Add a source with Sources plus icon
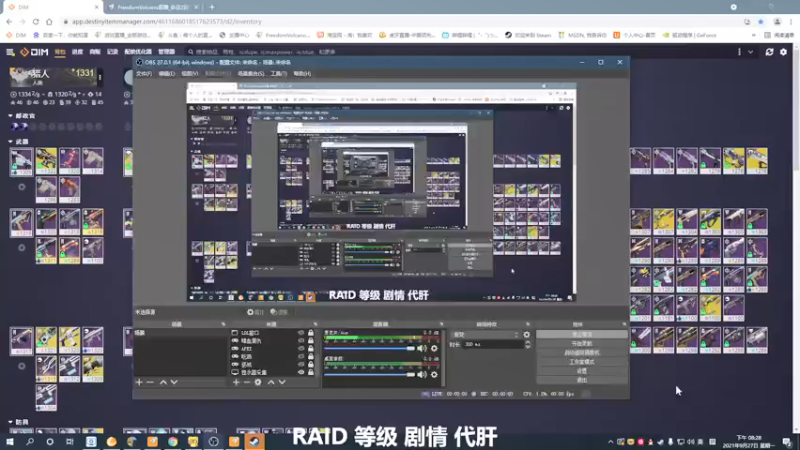The height and width of the screenshot is (450, 800). point(236,382)
